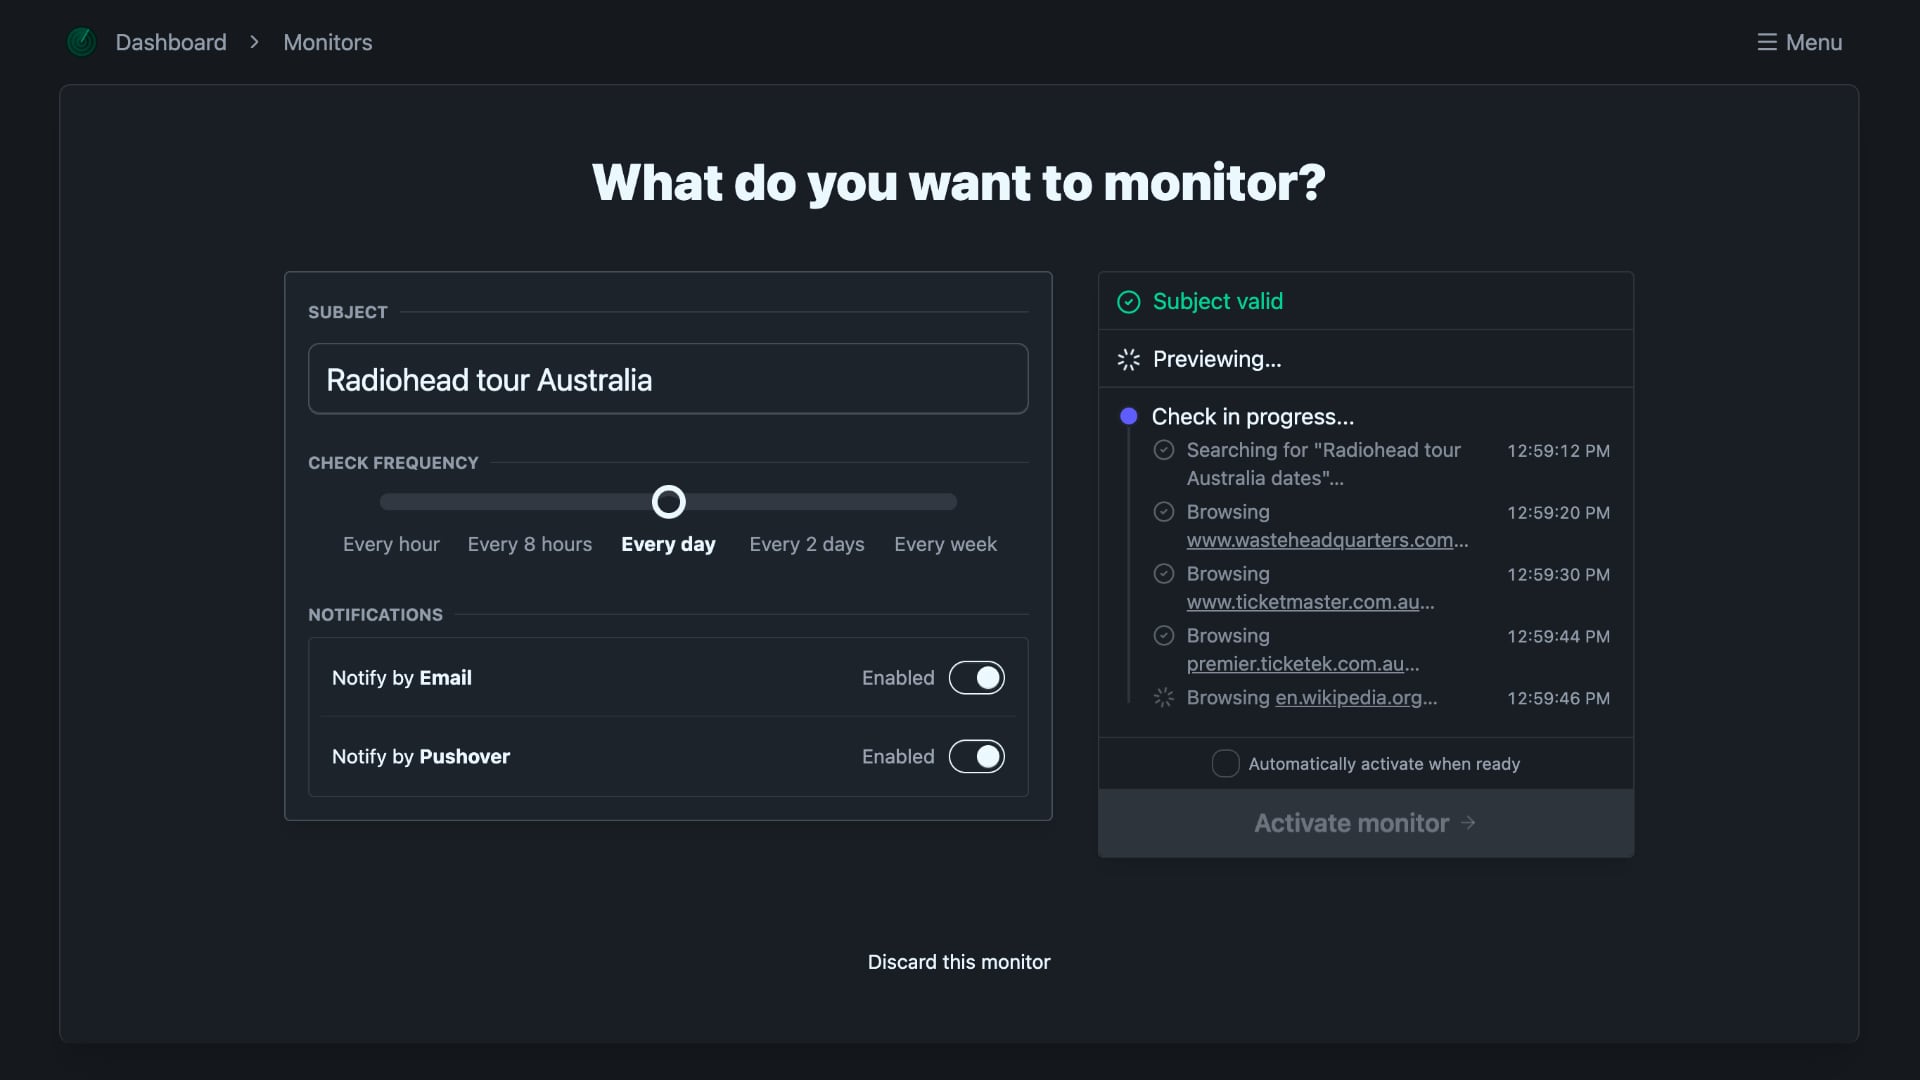This screenshot has width=1920, height=1080.
Task: Select the Every week frequency option
Action: coord(945,544)
